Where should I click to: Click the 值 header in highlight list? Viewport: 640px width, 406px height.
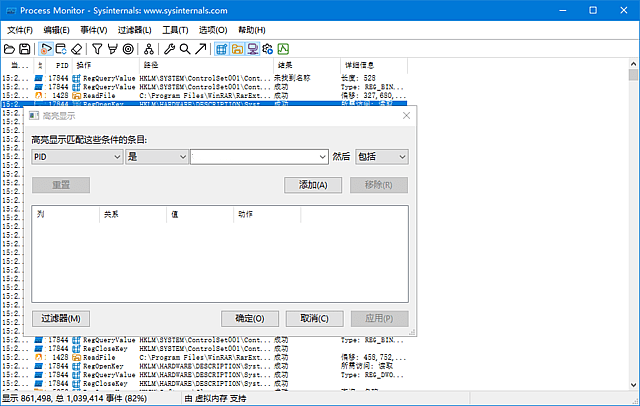[200, 214]
